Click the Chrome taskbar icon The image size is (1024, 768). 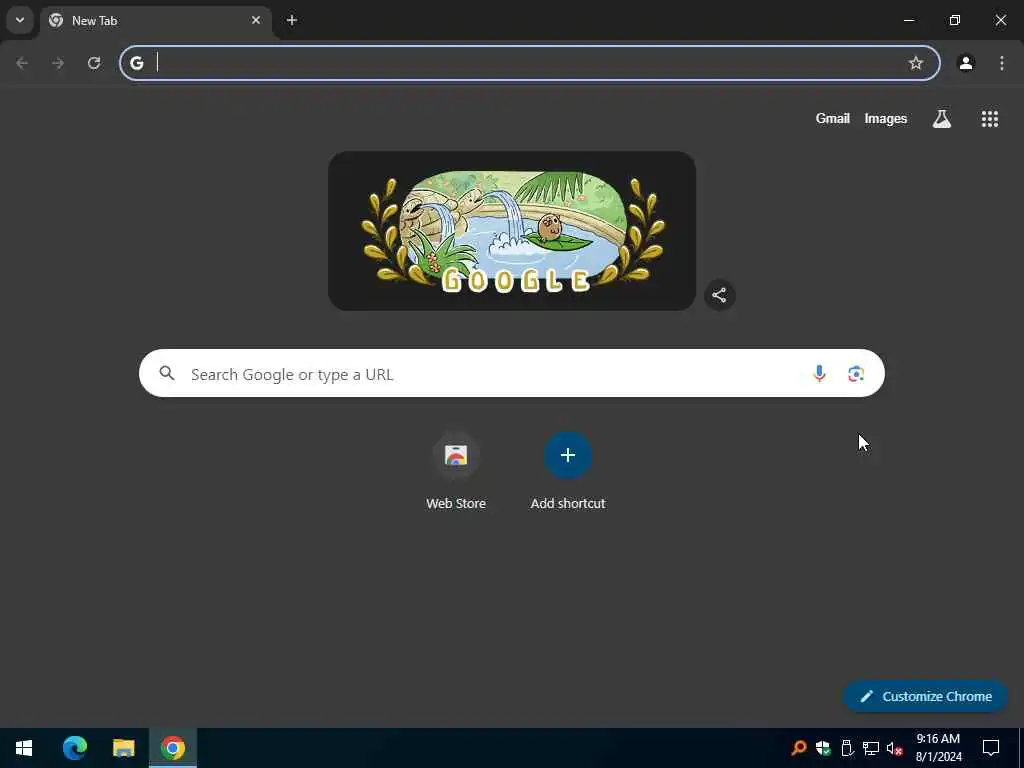coord(173,748)
